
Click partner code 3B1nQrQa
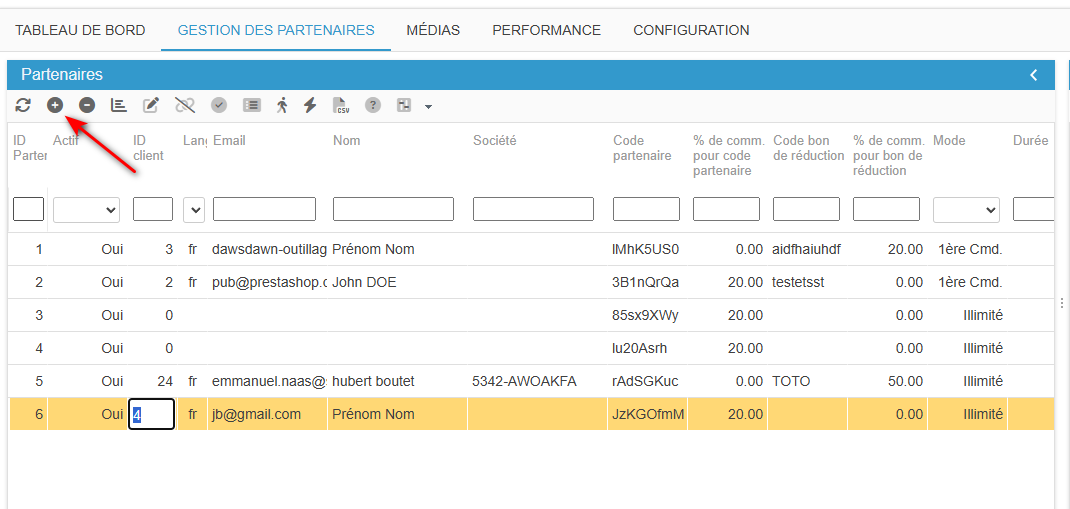(x=646, y=282)
